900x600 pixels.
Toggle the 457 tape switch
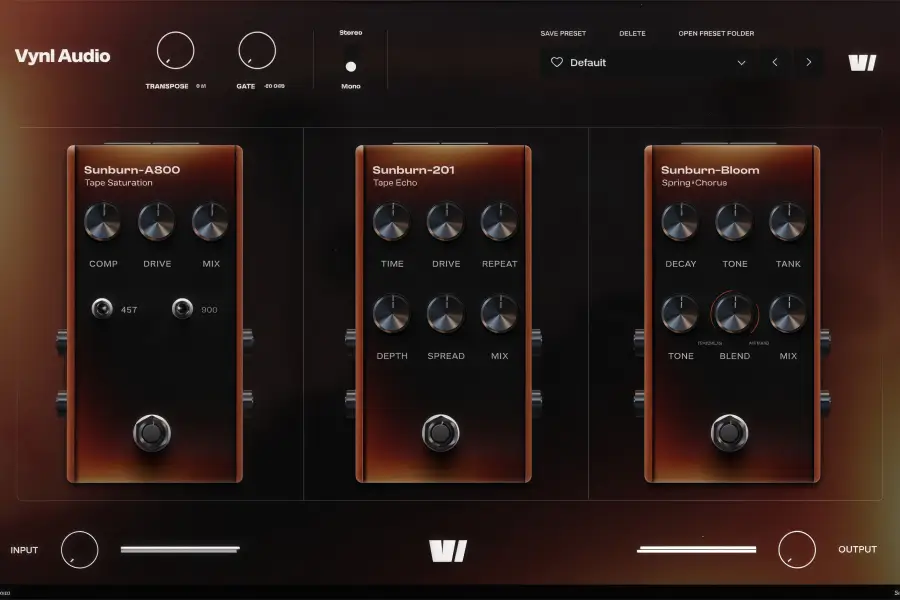pos(102,309)
